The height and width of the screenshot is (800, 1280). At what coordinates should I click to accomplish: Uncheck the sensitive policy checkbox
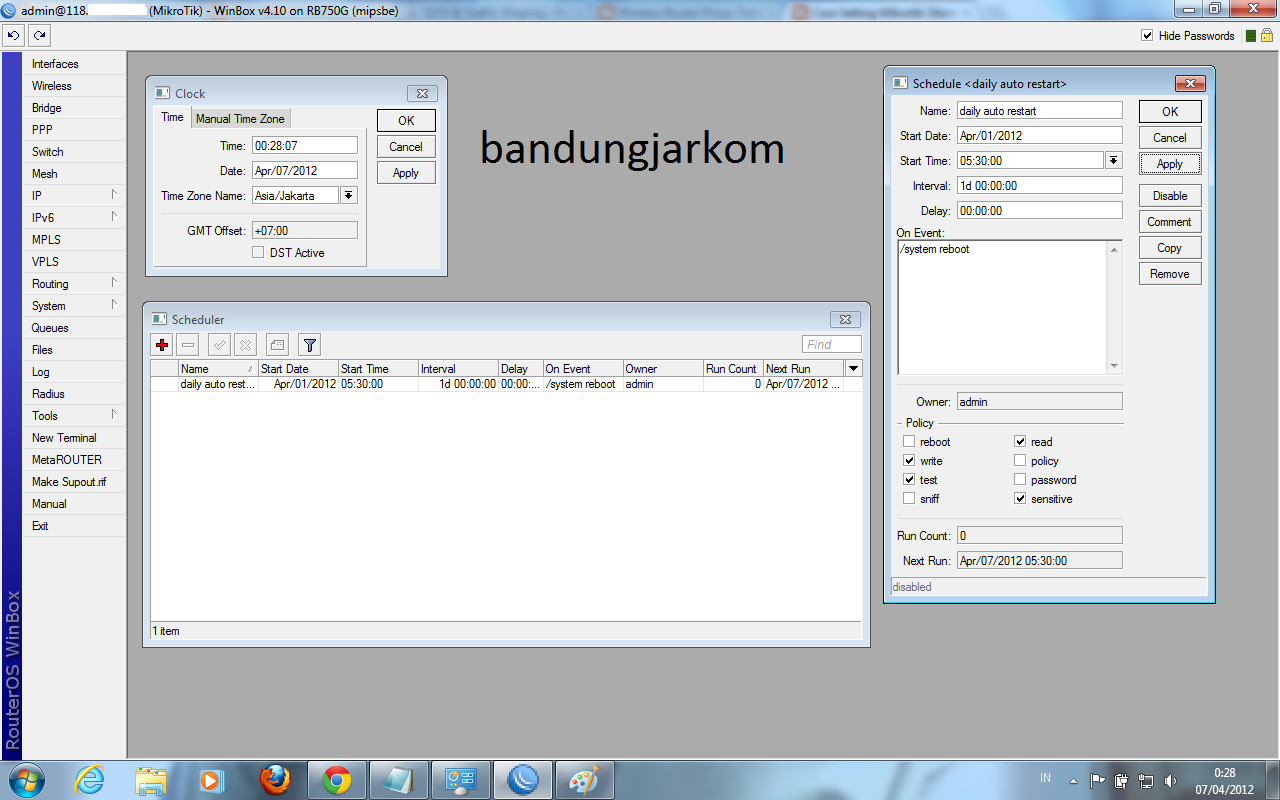coord(1020,499)
